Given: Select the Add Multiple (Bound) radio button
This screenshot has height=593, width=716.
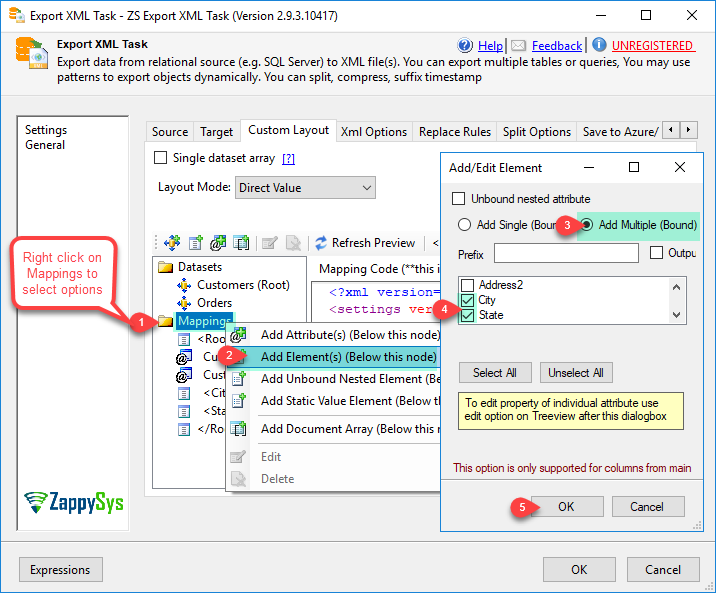Looking at the screenshot, I should [586, 225].
